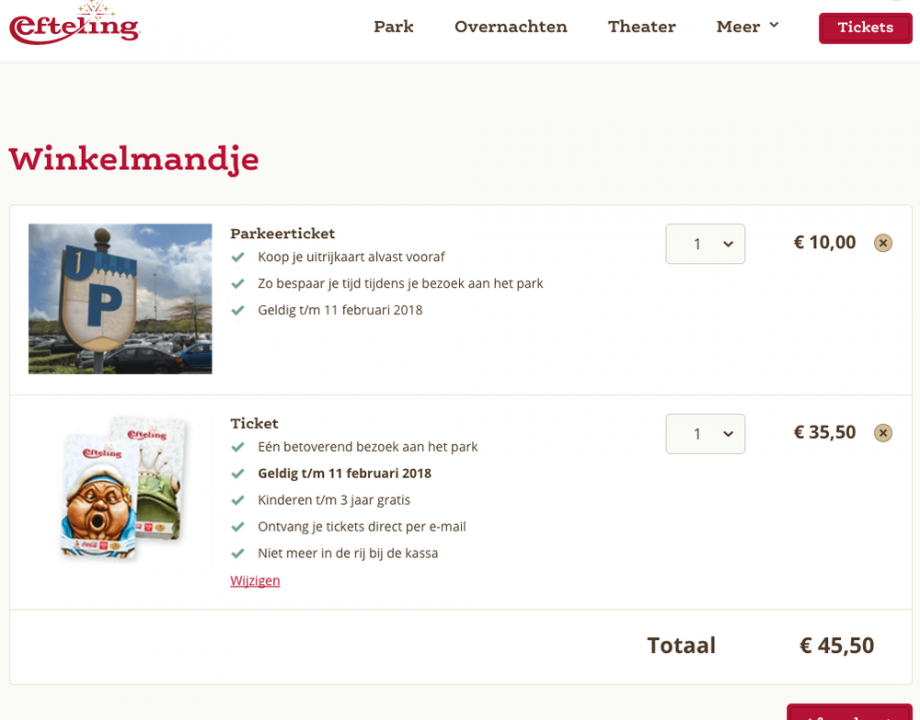
Task: Open the Parkeerticket quantity dropdown
Action: (x=705, y=244)
